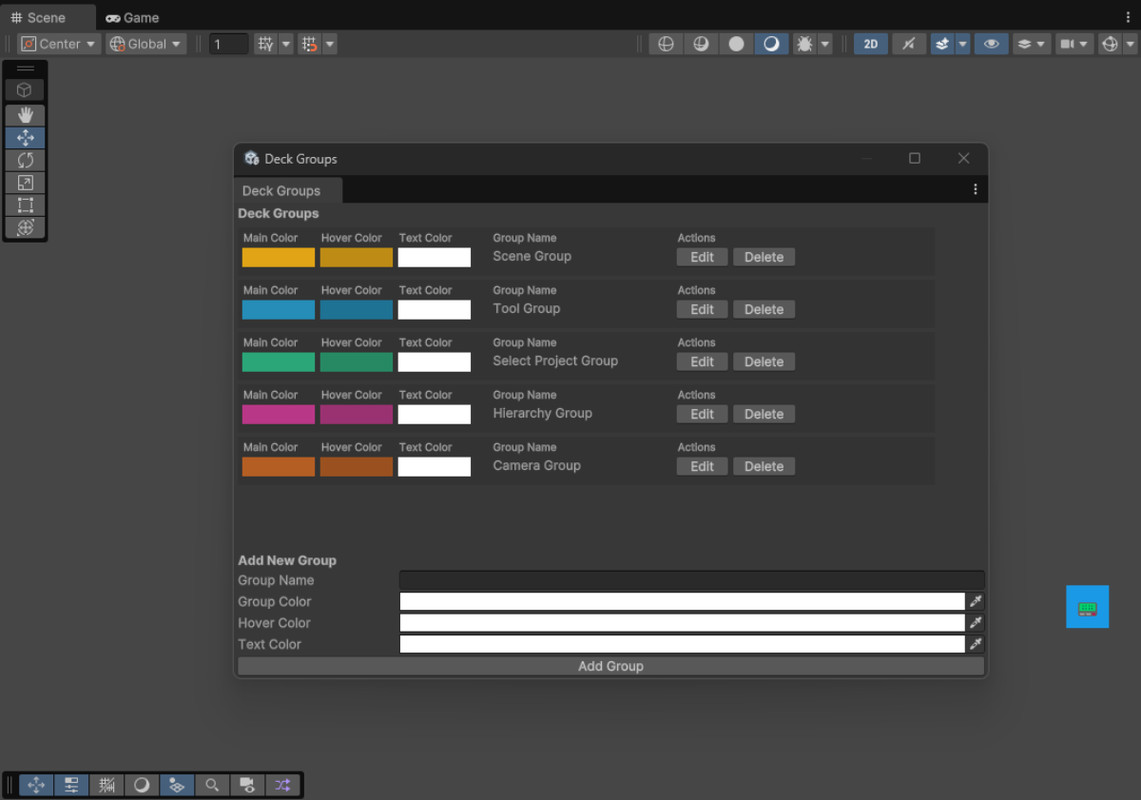Click the Group Name input field
This screenshot has width=1141, height=800.
pos(691,580)
